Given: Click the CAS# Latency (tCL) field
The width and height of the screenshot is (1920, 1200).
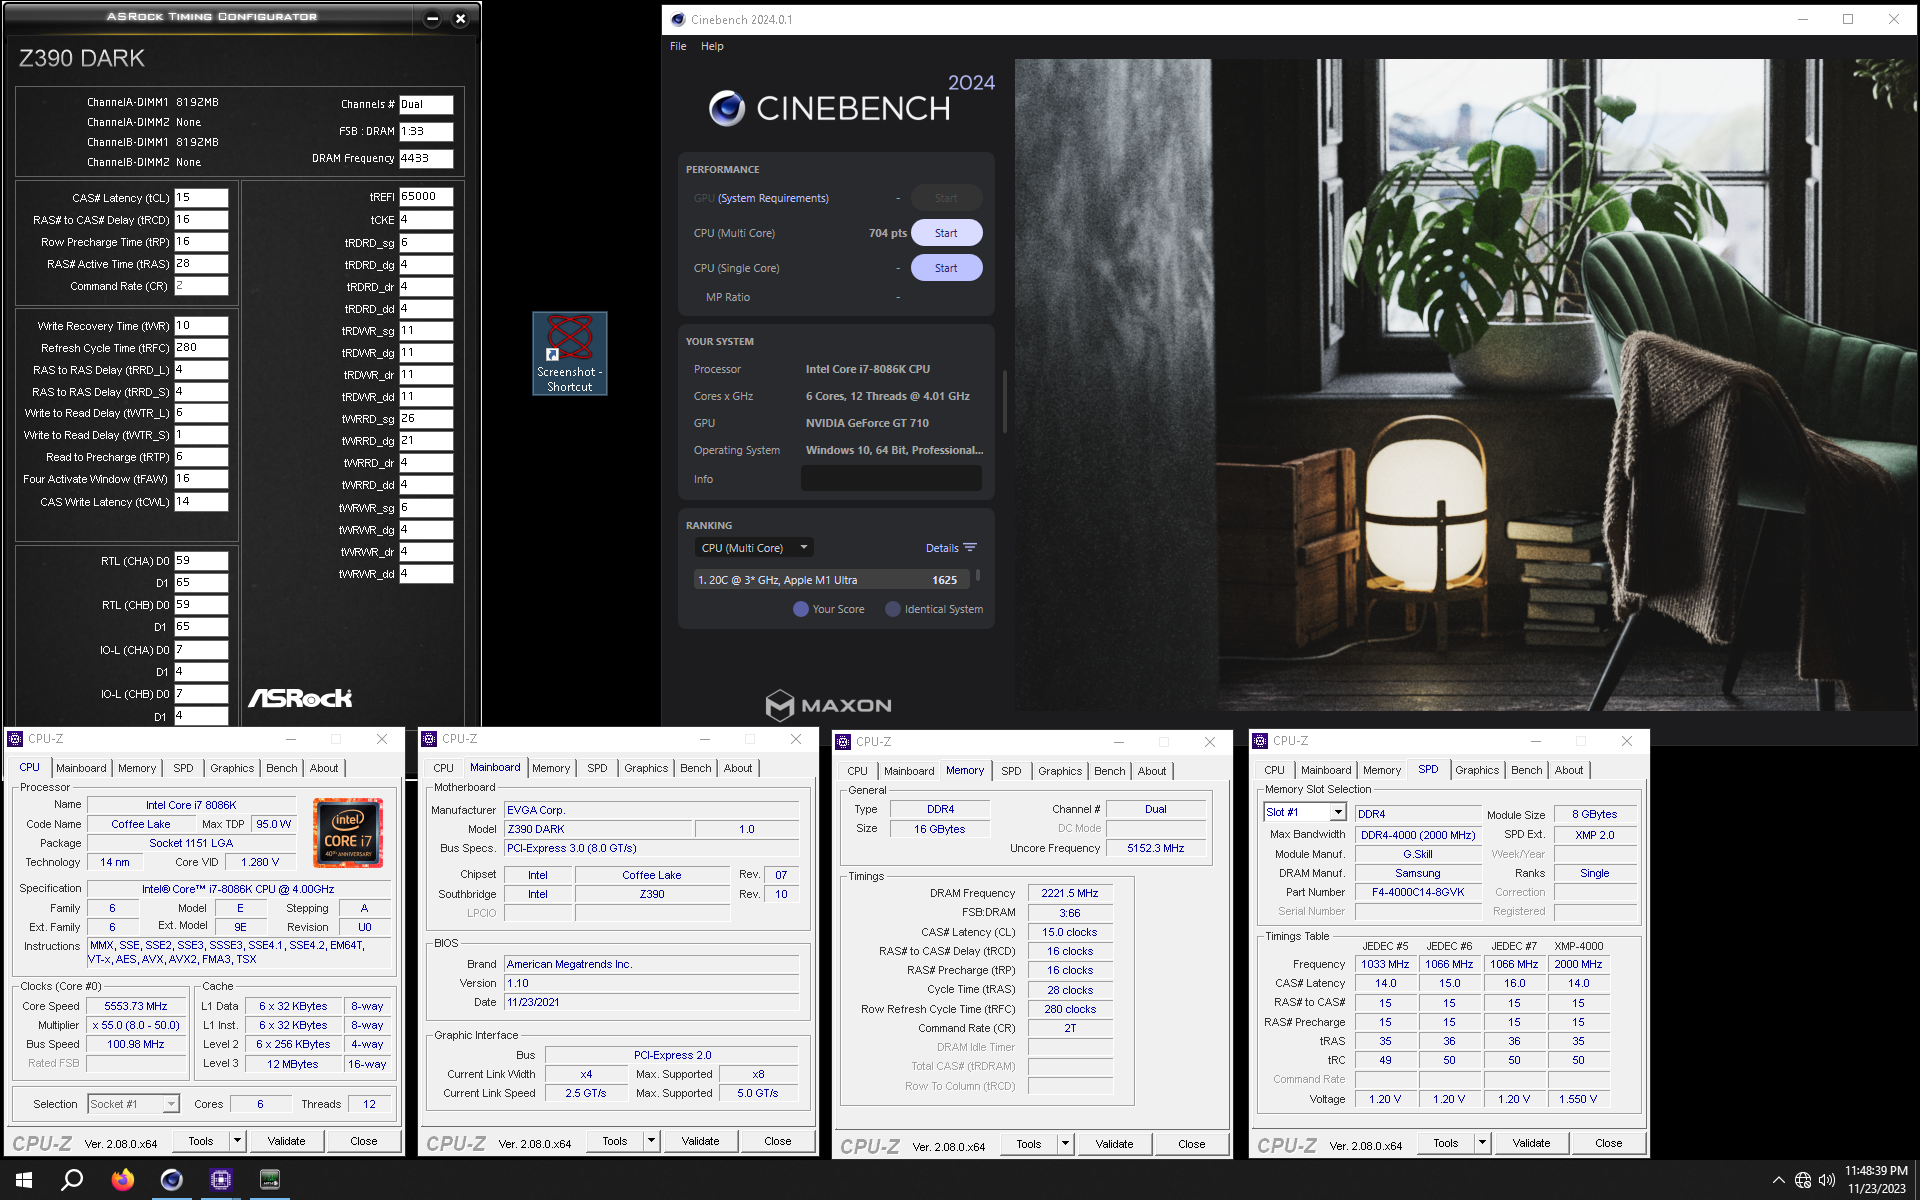Looking at the screenshot, I should click(x=201, y=198).
